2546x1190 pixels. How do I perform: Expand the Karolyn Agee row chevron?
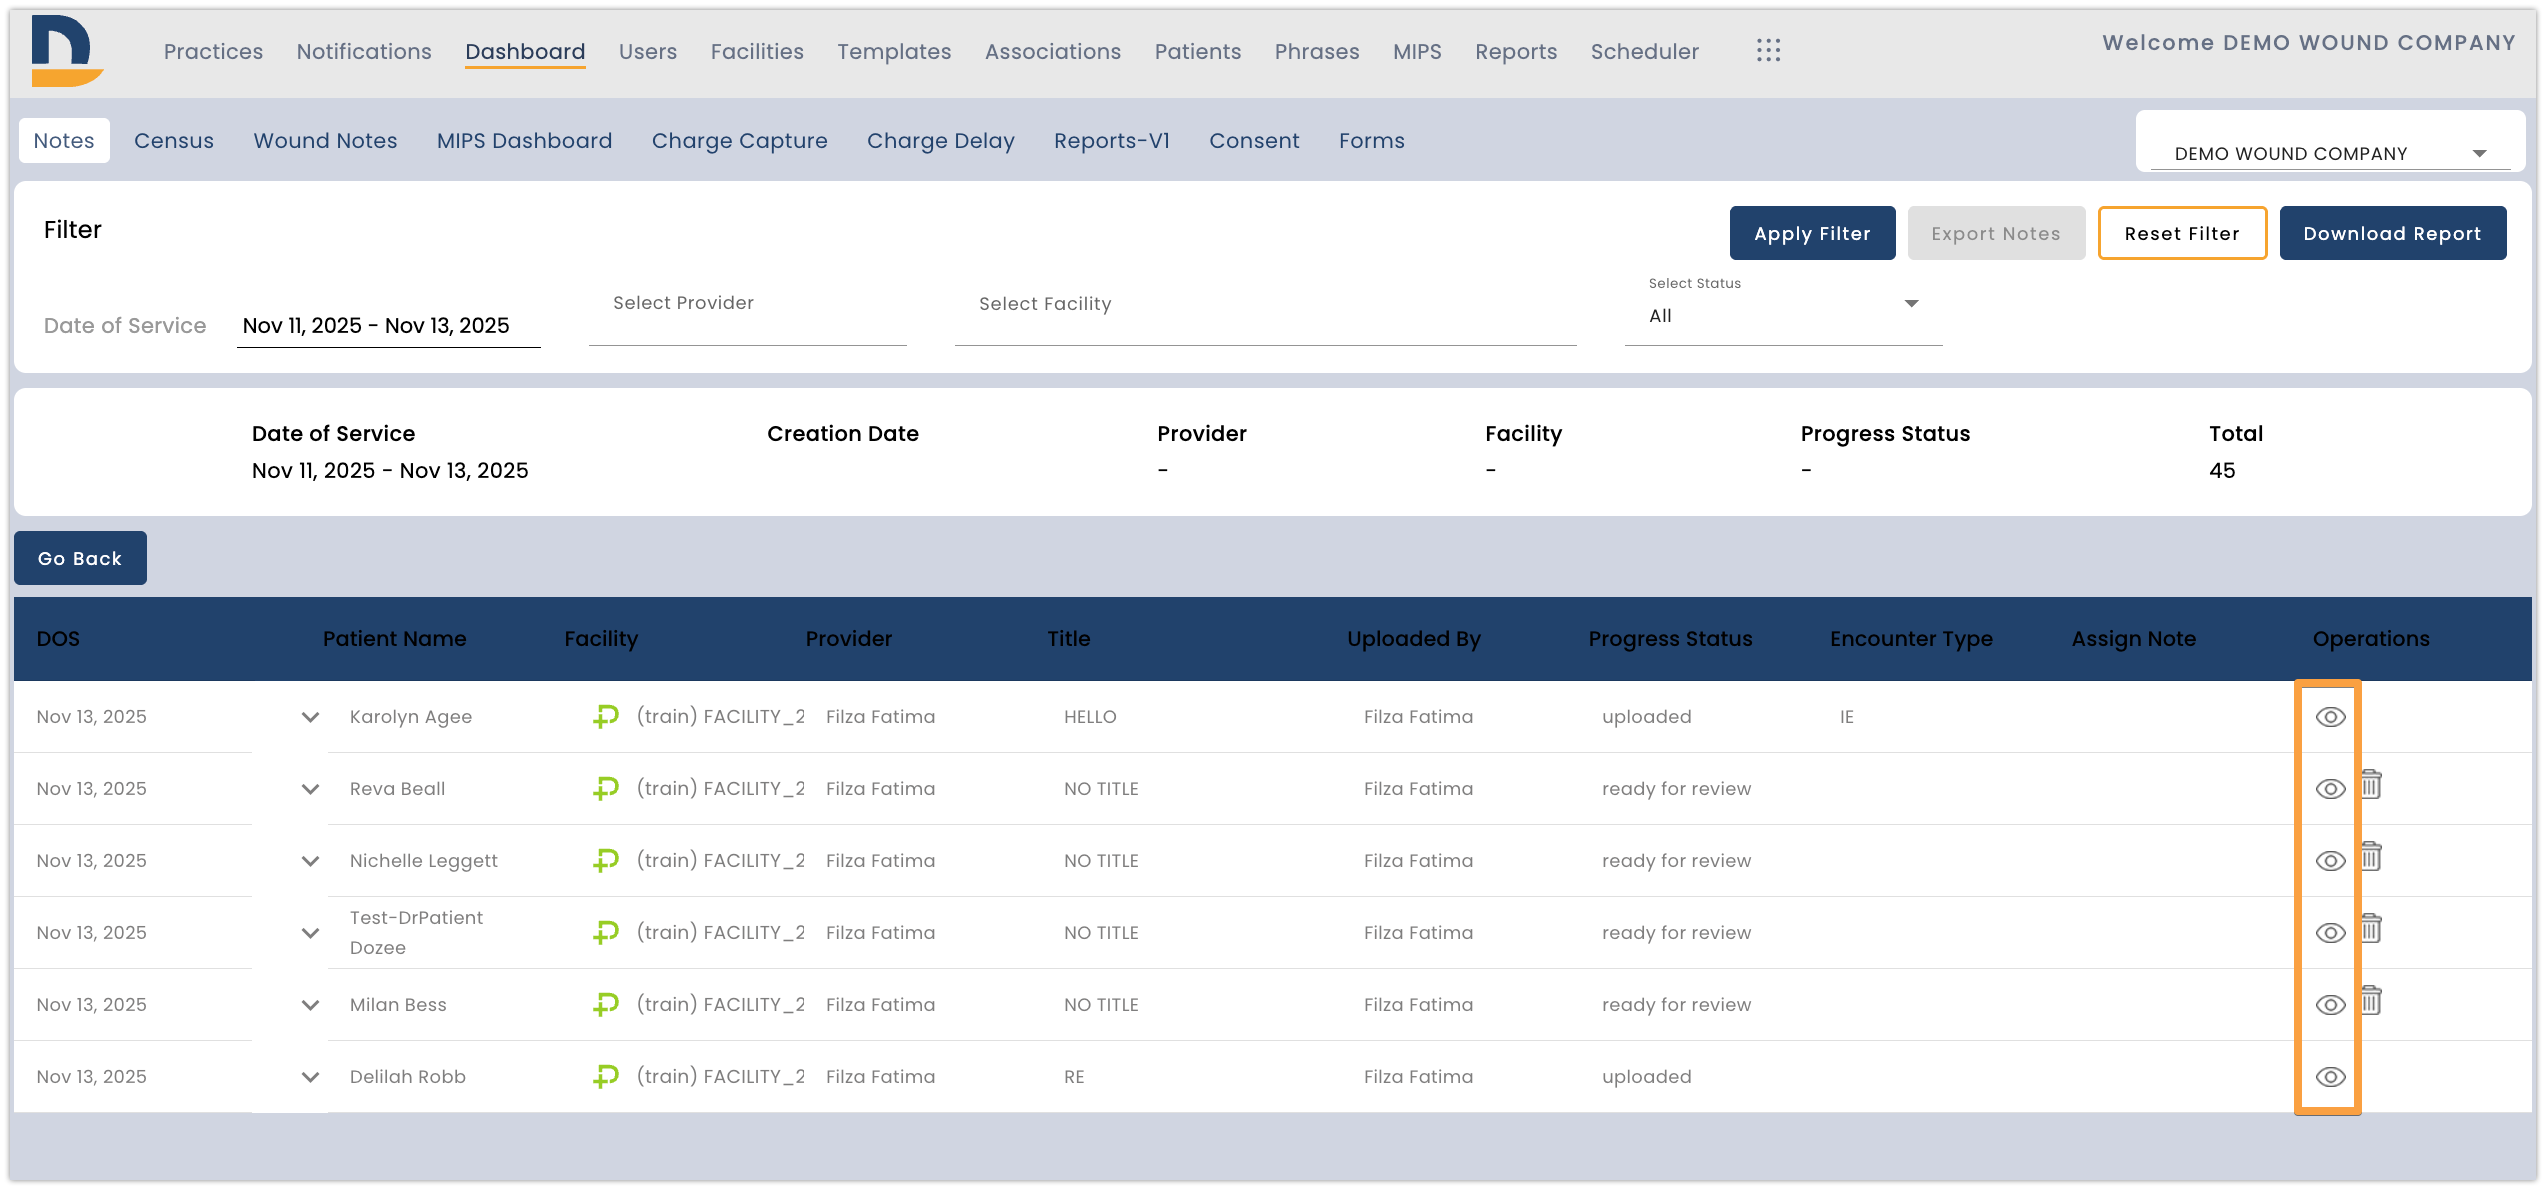point(310,717)
